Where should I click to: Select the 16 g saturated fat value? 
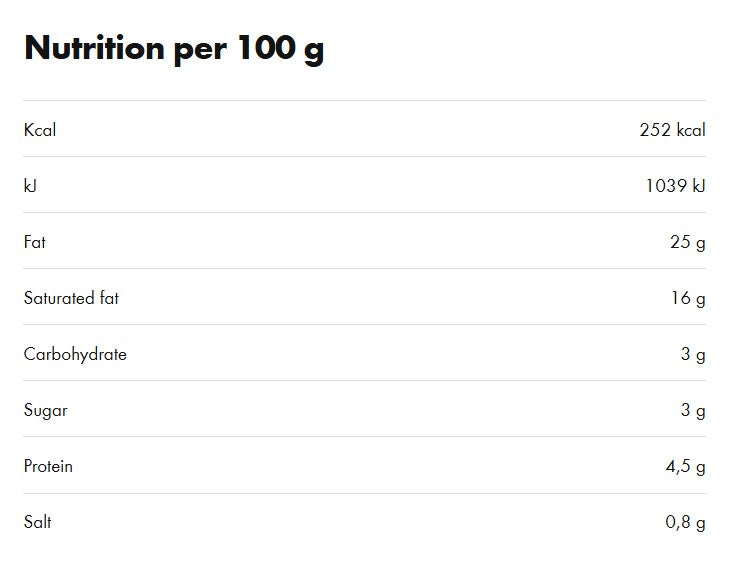tap(688, 298)
